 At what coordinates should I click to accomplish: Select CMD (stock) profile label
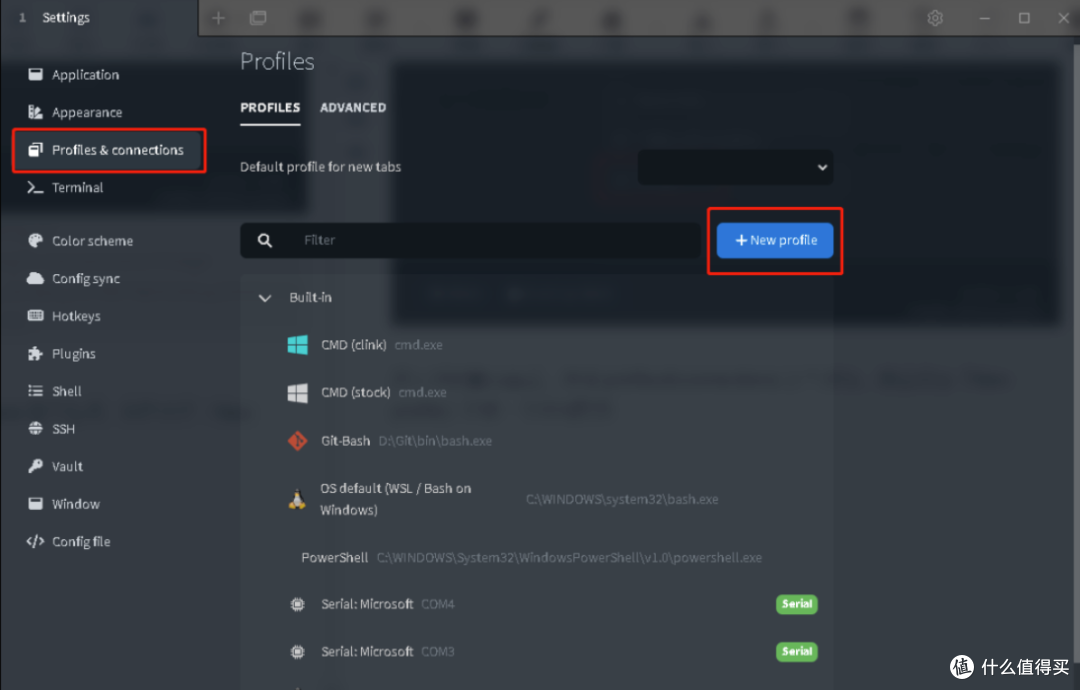355,393
